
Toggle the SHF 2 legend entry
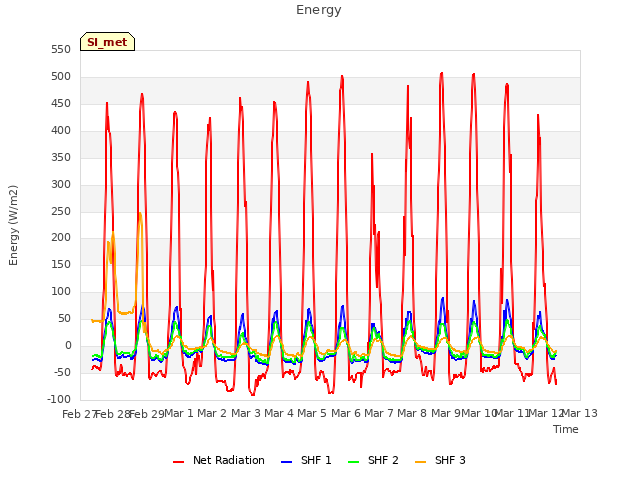373,460
